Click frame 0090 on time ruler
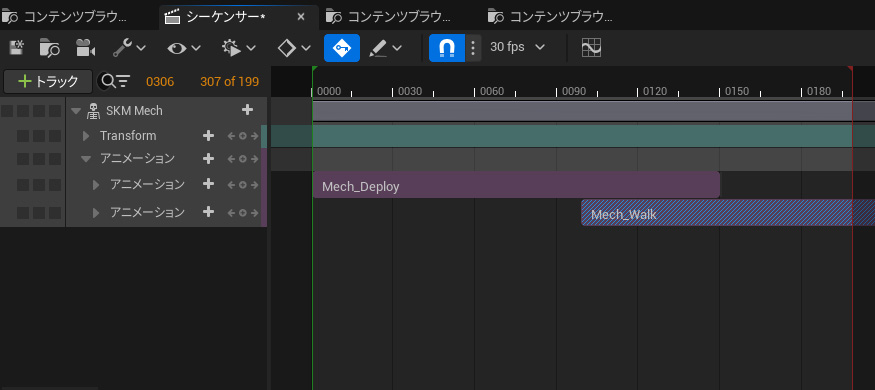Image resolution: width=875 pixels, height=390 pixels. [x=573, y=91]
